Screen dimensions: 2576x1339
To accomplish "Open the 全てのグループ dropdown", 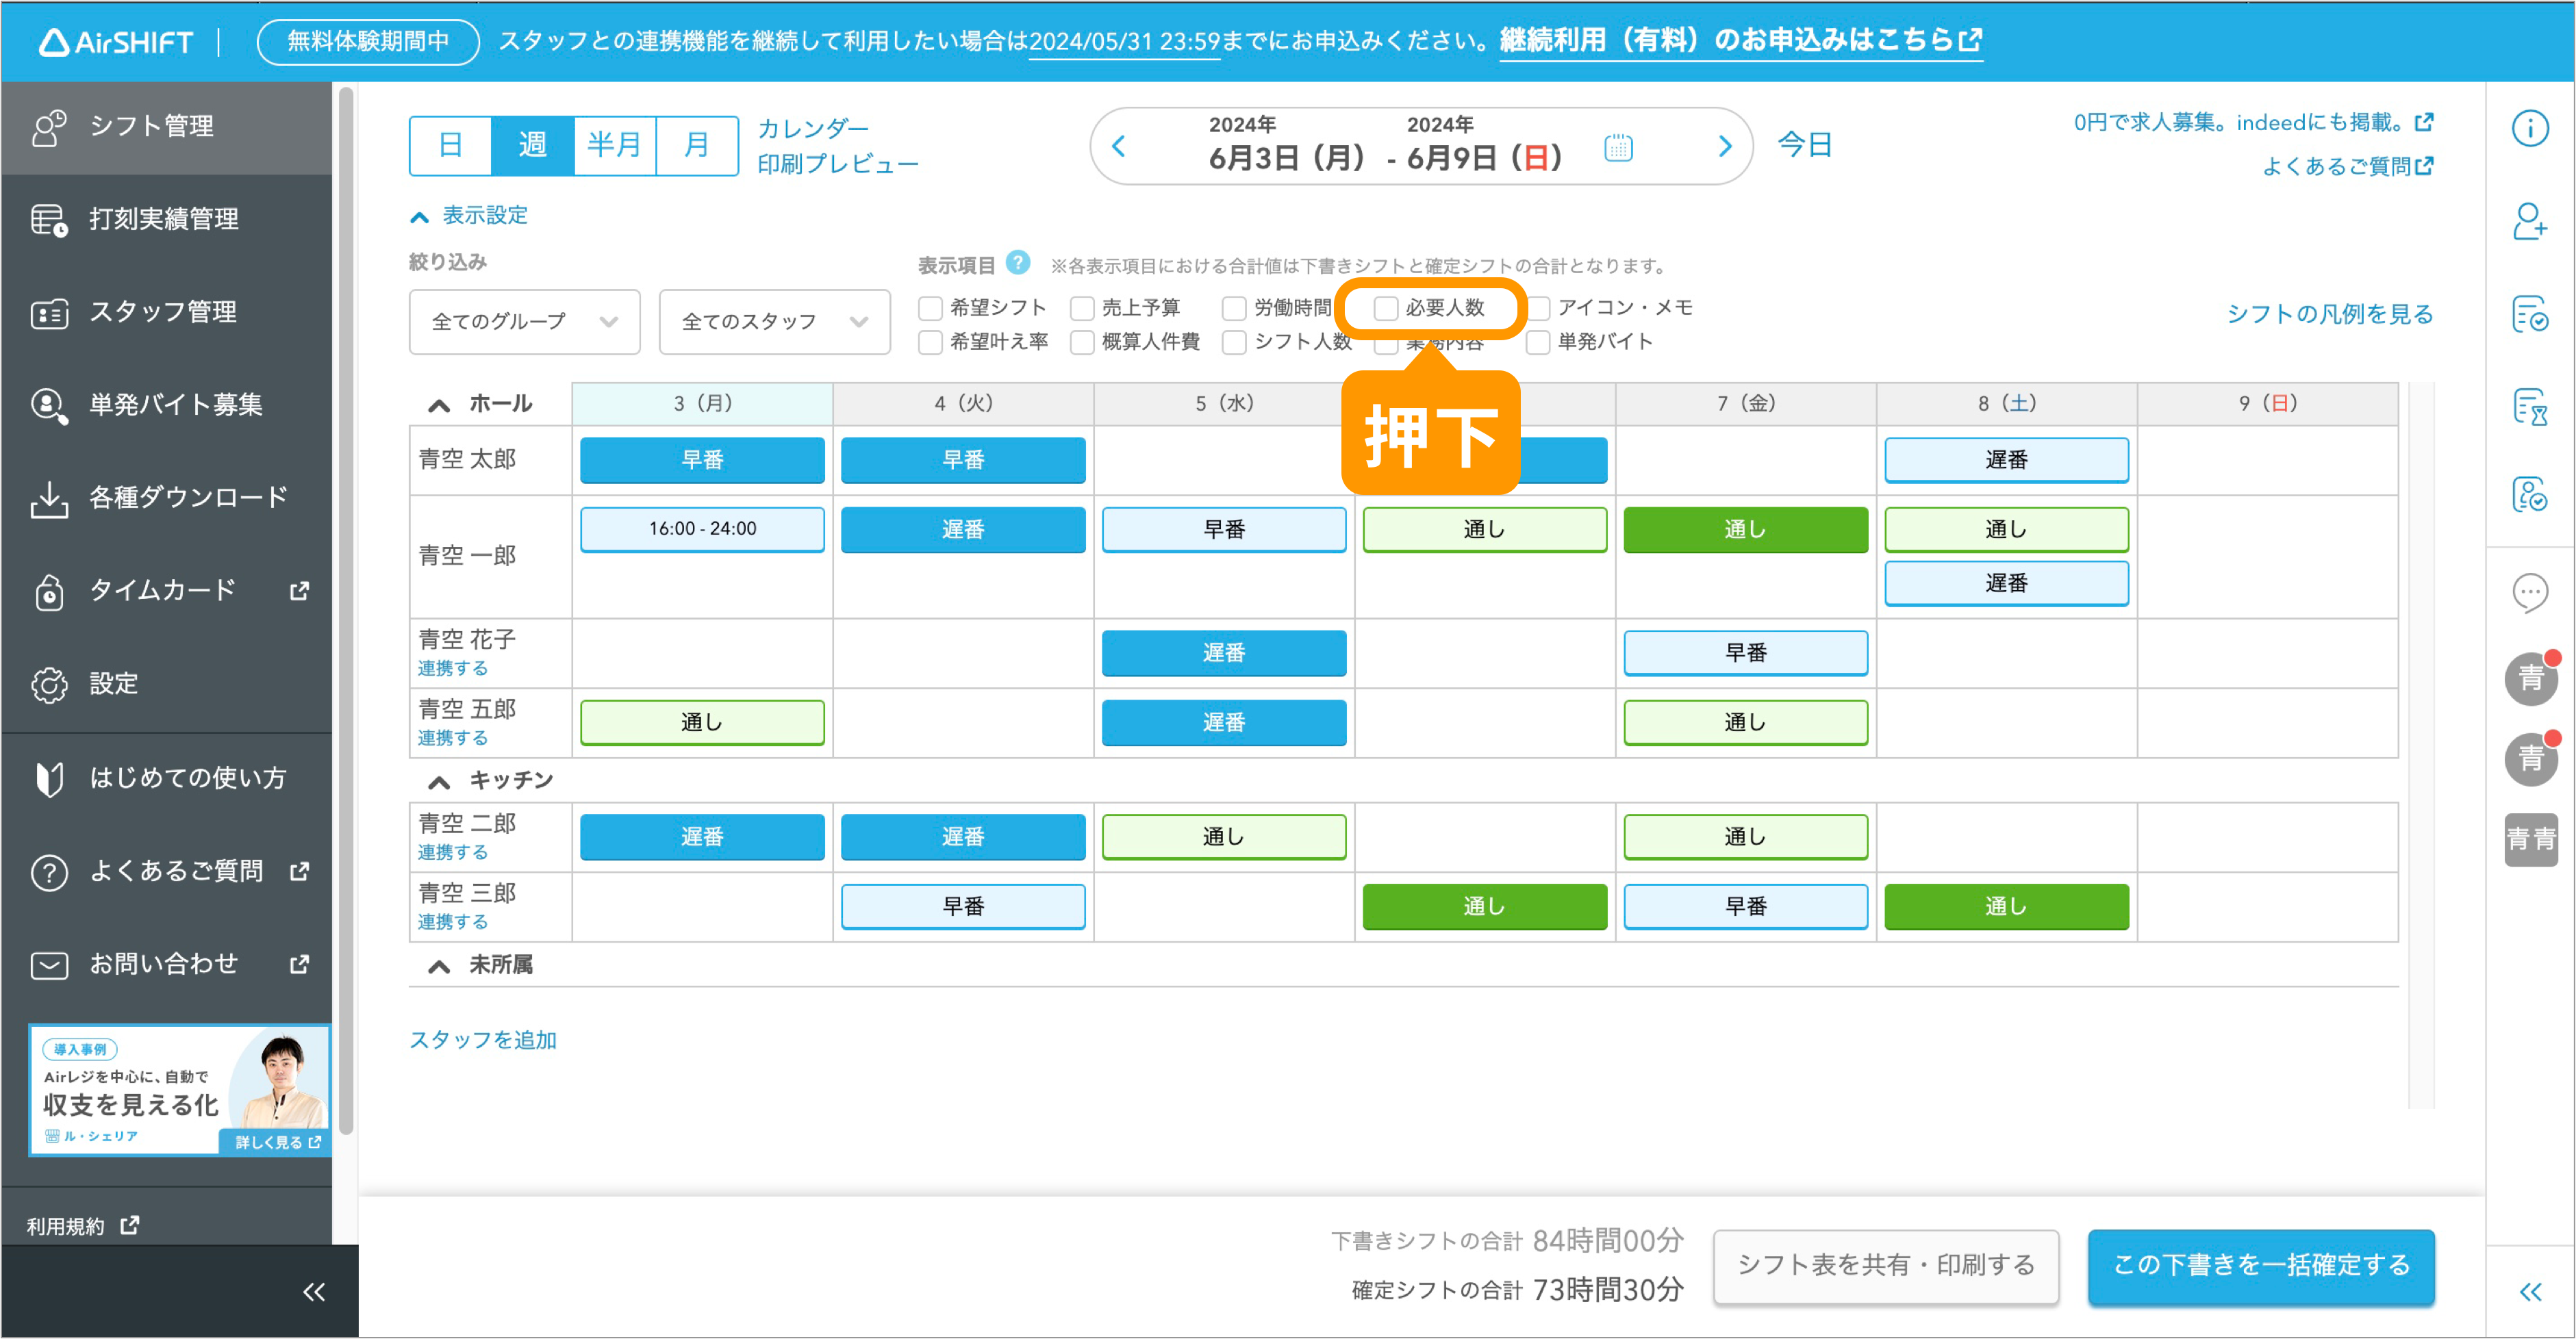I will tap(524, 322).
